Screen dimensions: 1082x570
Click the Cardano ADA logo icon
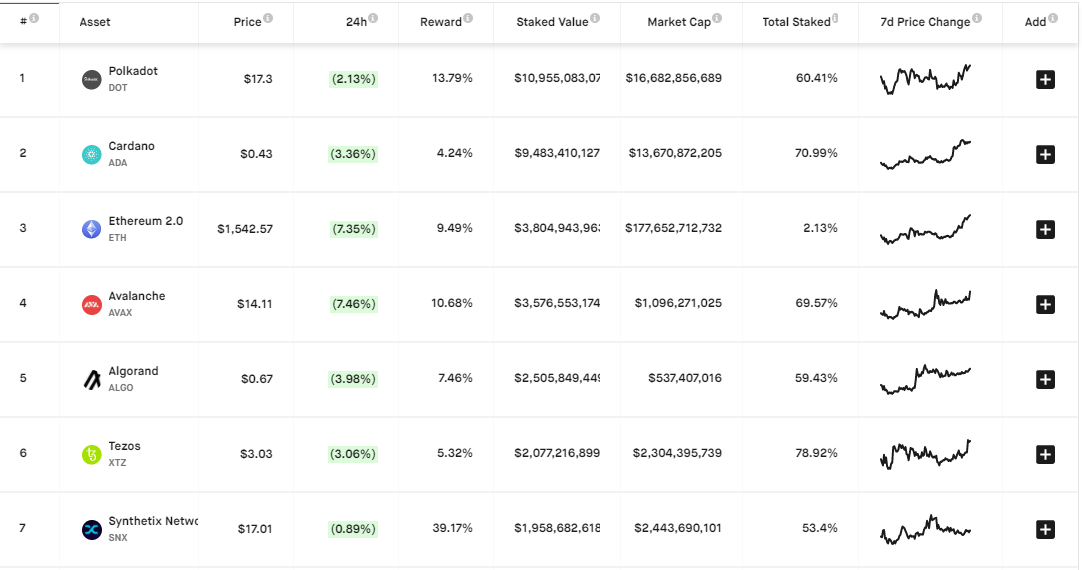click(x=92, y=155)
